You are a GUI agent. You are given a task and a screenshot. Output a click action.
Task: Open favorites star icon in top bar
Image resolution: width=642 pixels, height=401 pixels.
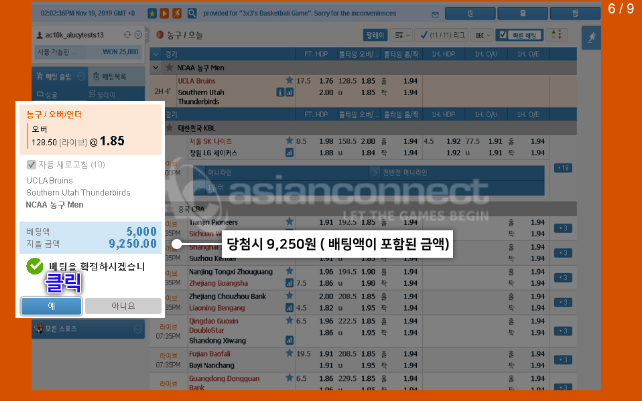152,14
